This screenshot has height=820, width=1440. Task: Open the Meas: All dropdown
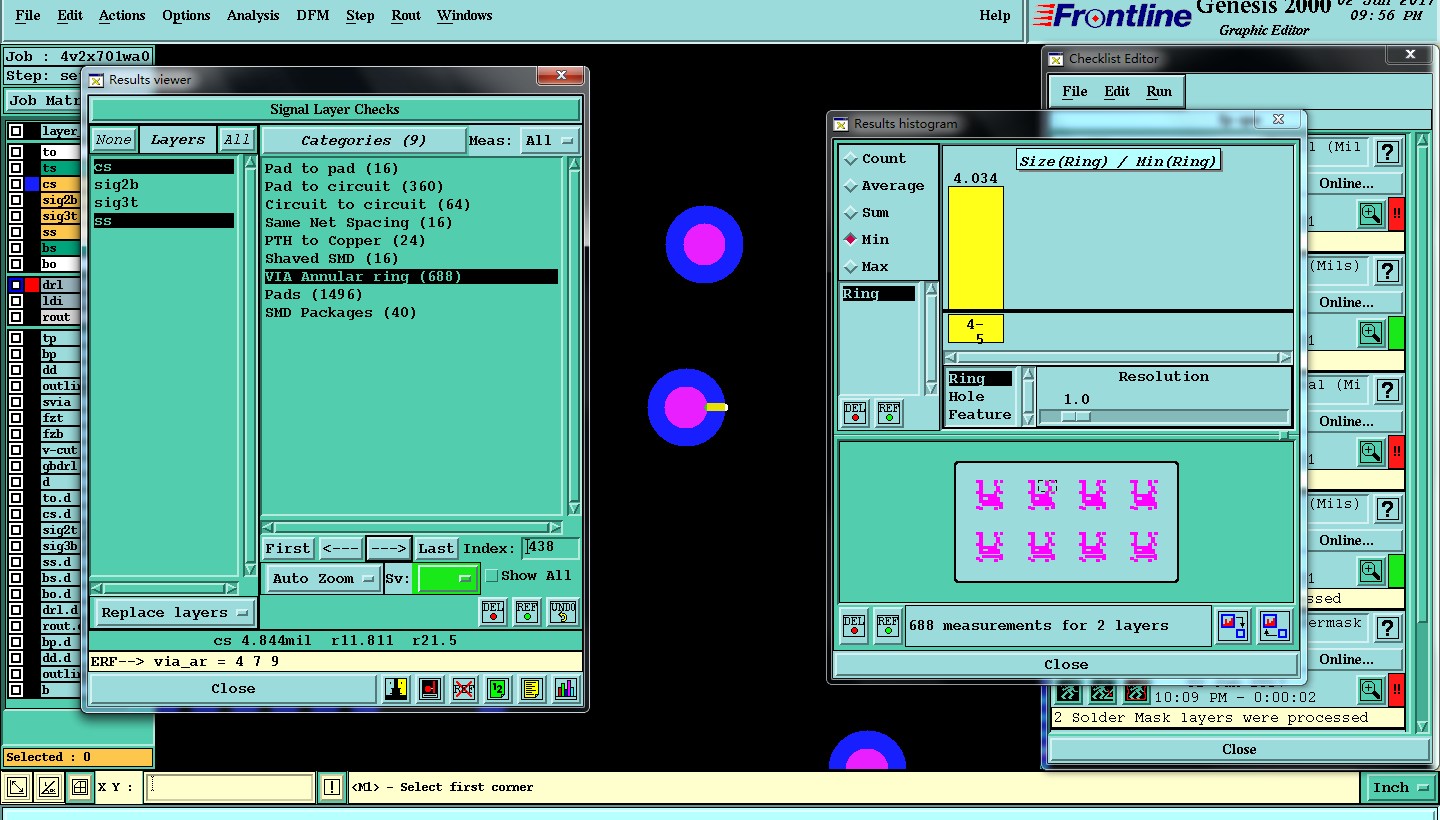pos(550,140)
